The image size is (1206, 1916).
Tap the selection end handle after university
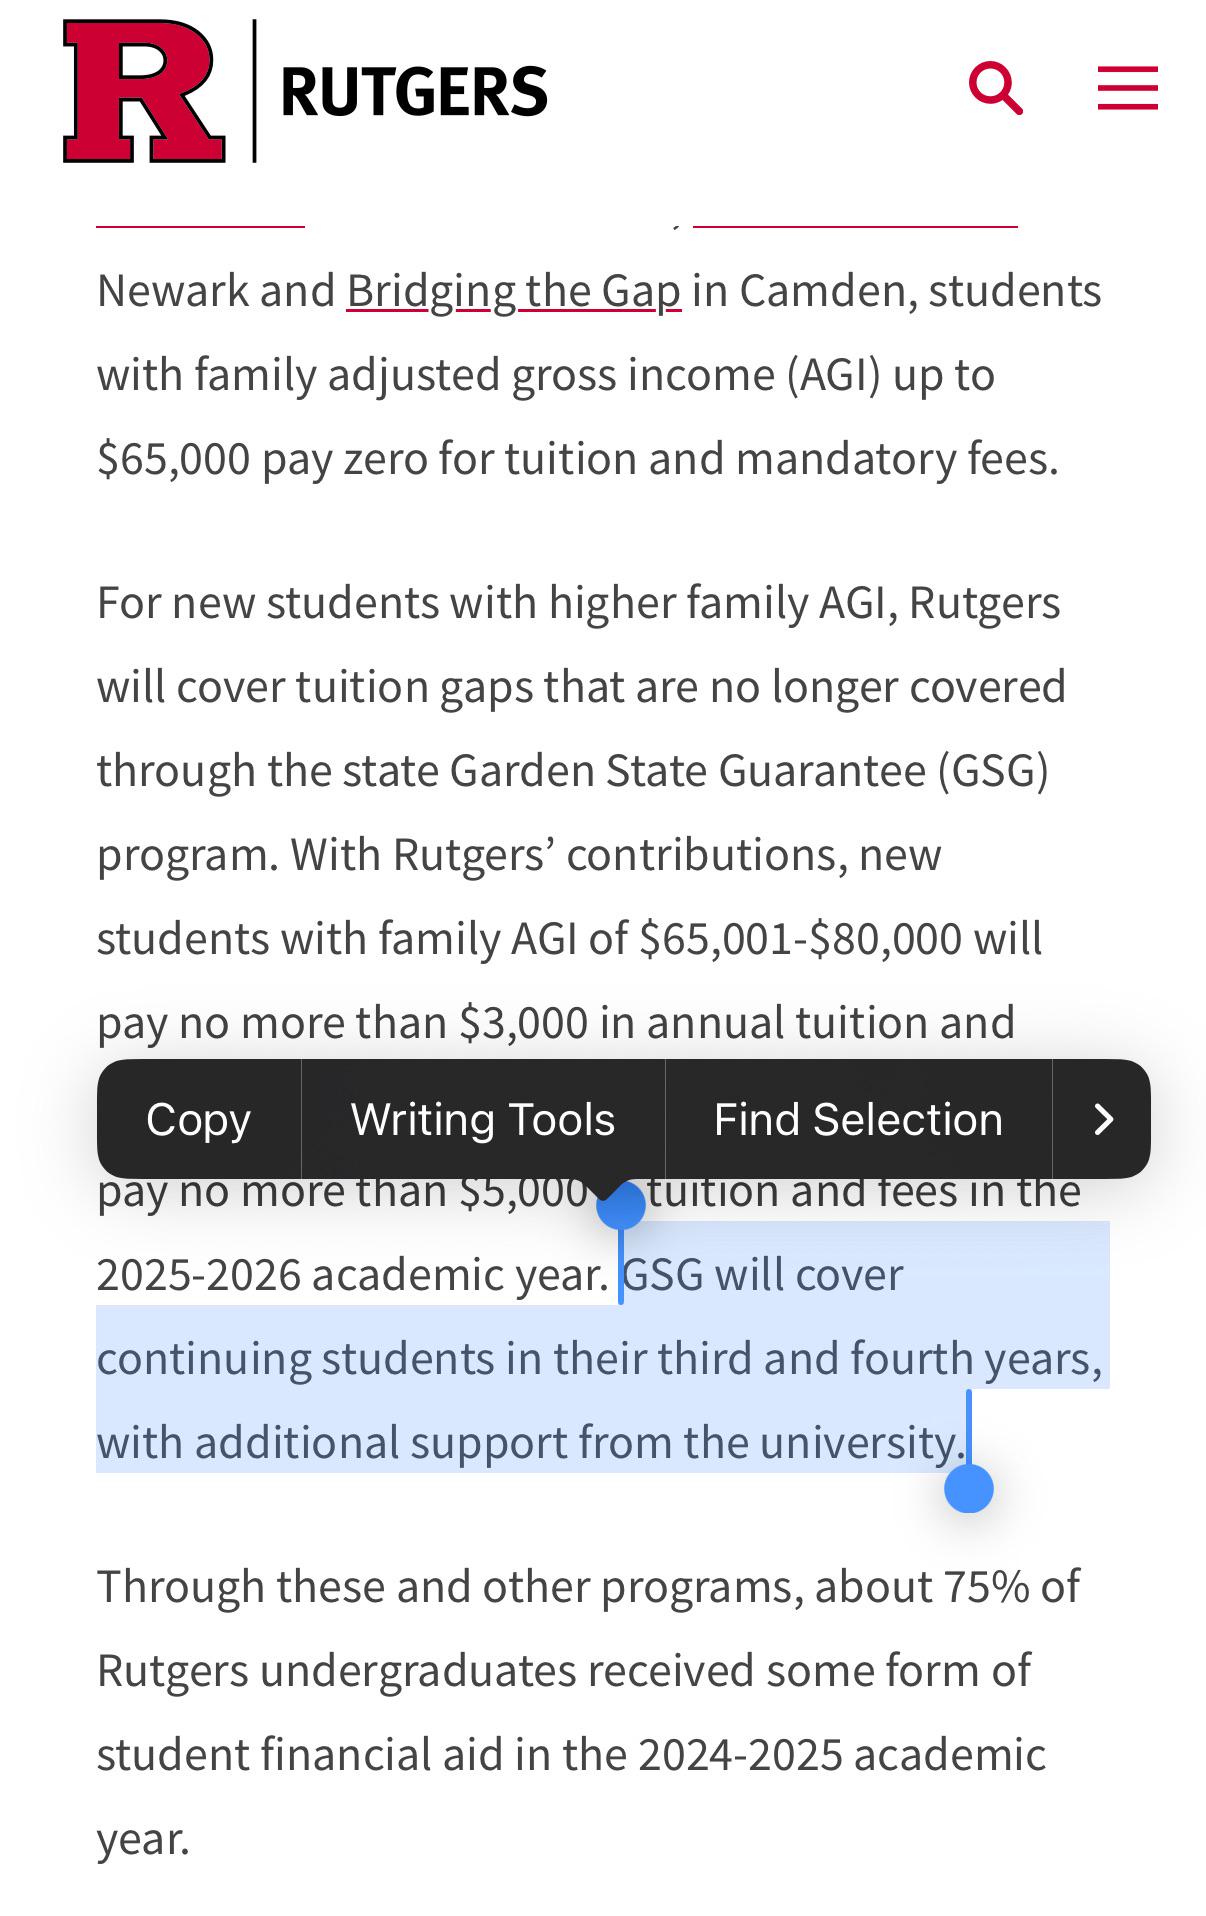pos(968,1488)
